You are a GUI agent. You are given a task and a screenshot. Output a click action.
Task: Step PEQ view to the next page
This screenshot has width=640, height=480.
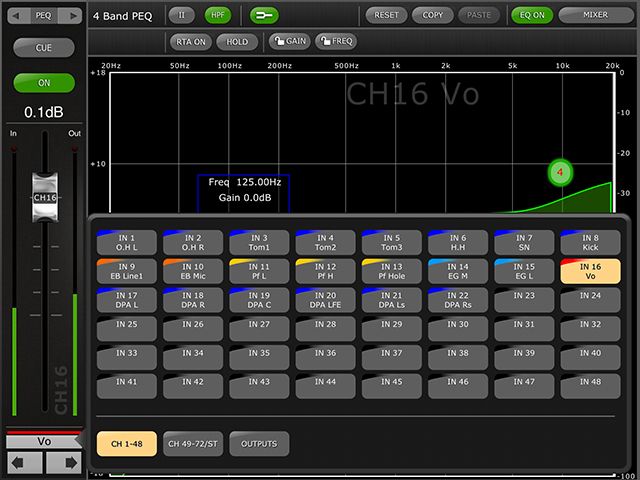point(73,15)
